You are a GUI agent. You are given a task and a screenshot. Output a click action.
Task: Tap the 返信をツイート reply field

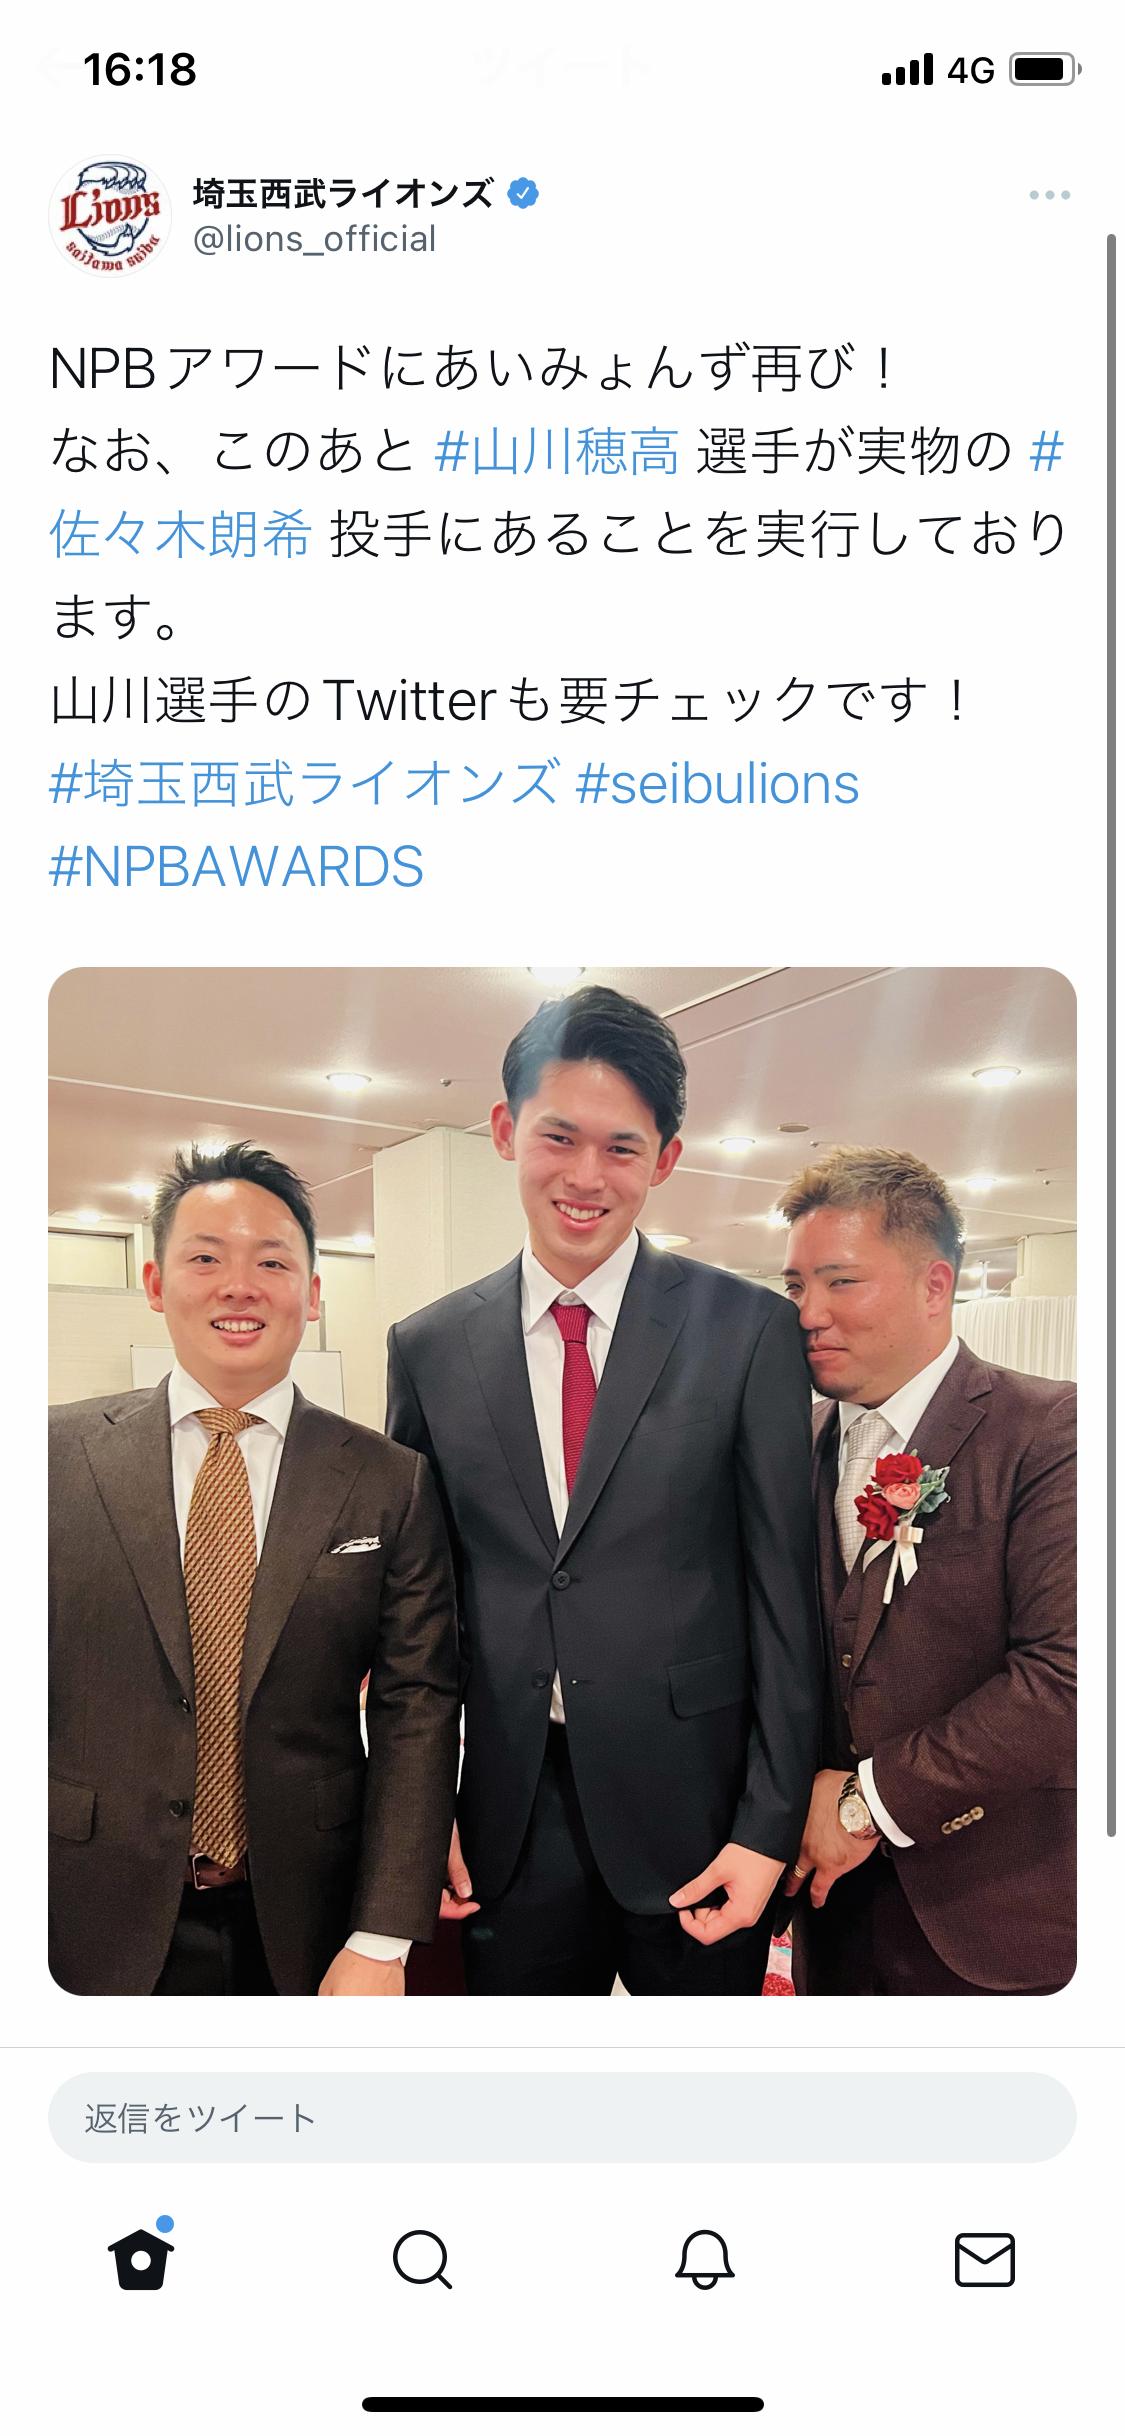[562, 2118]
